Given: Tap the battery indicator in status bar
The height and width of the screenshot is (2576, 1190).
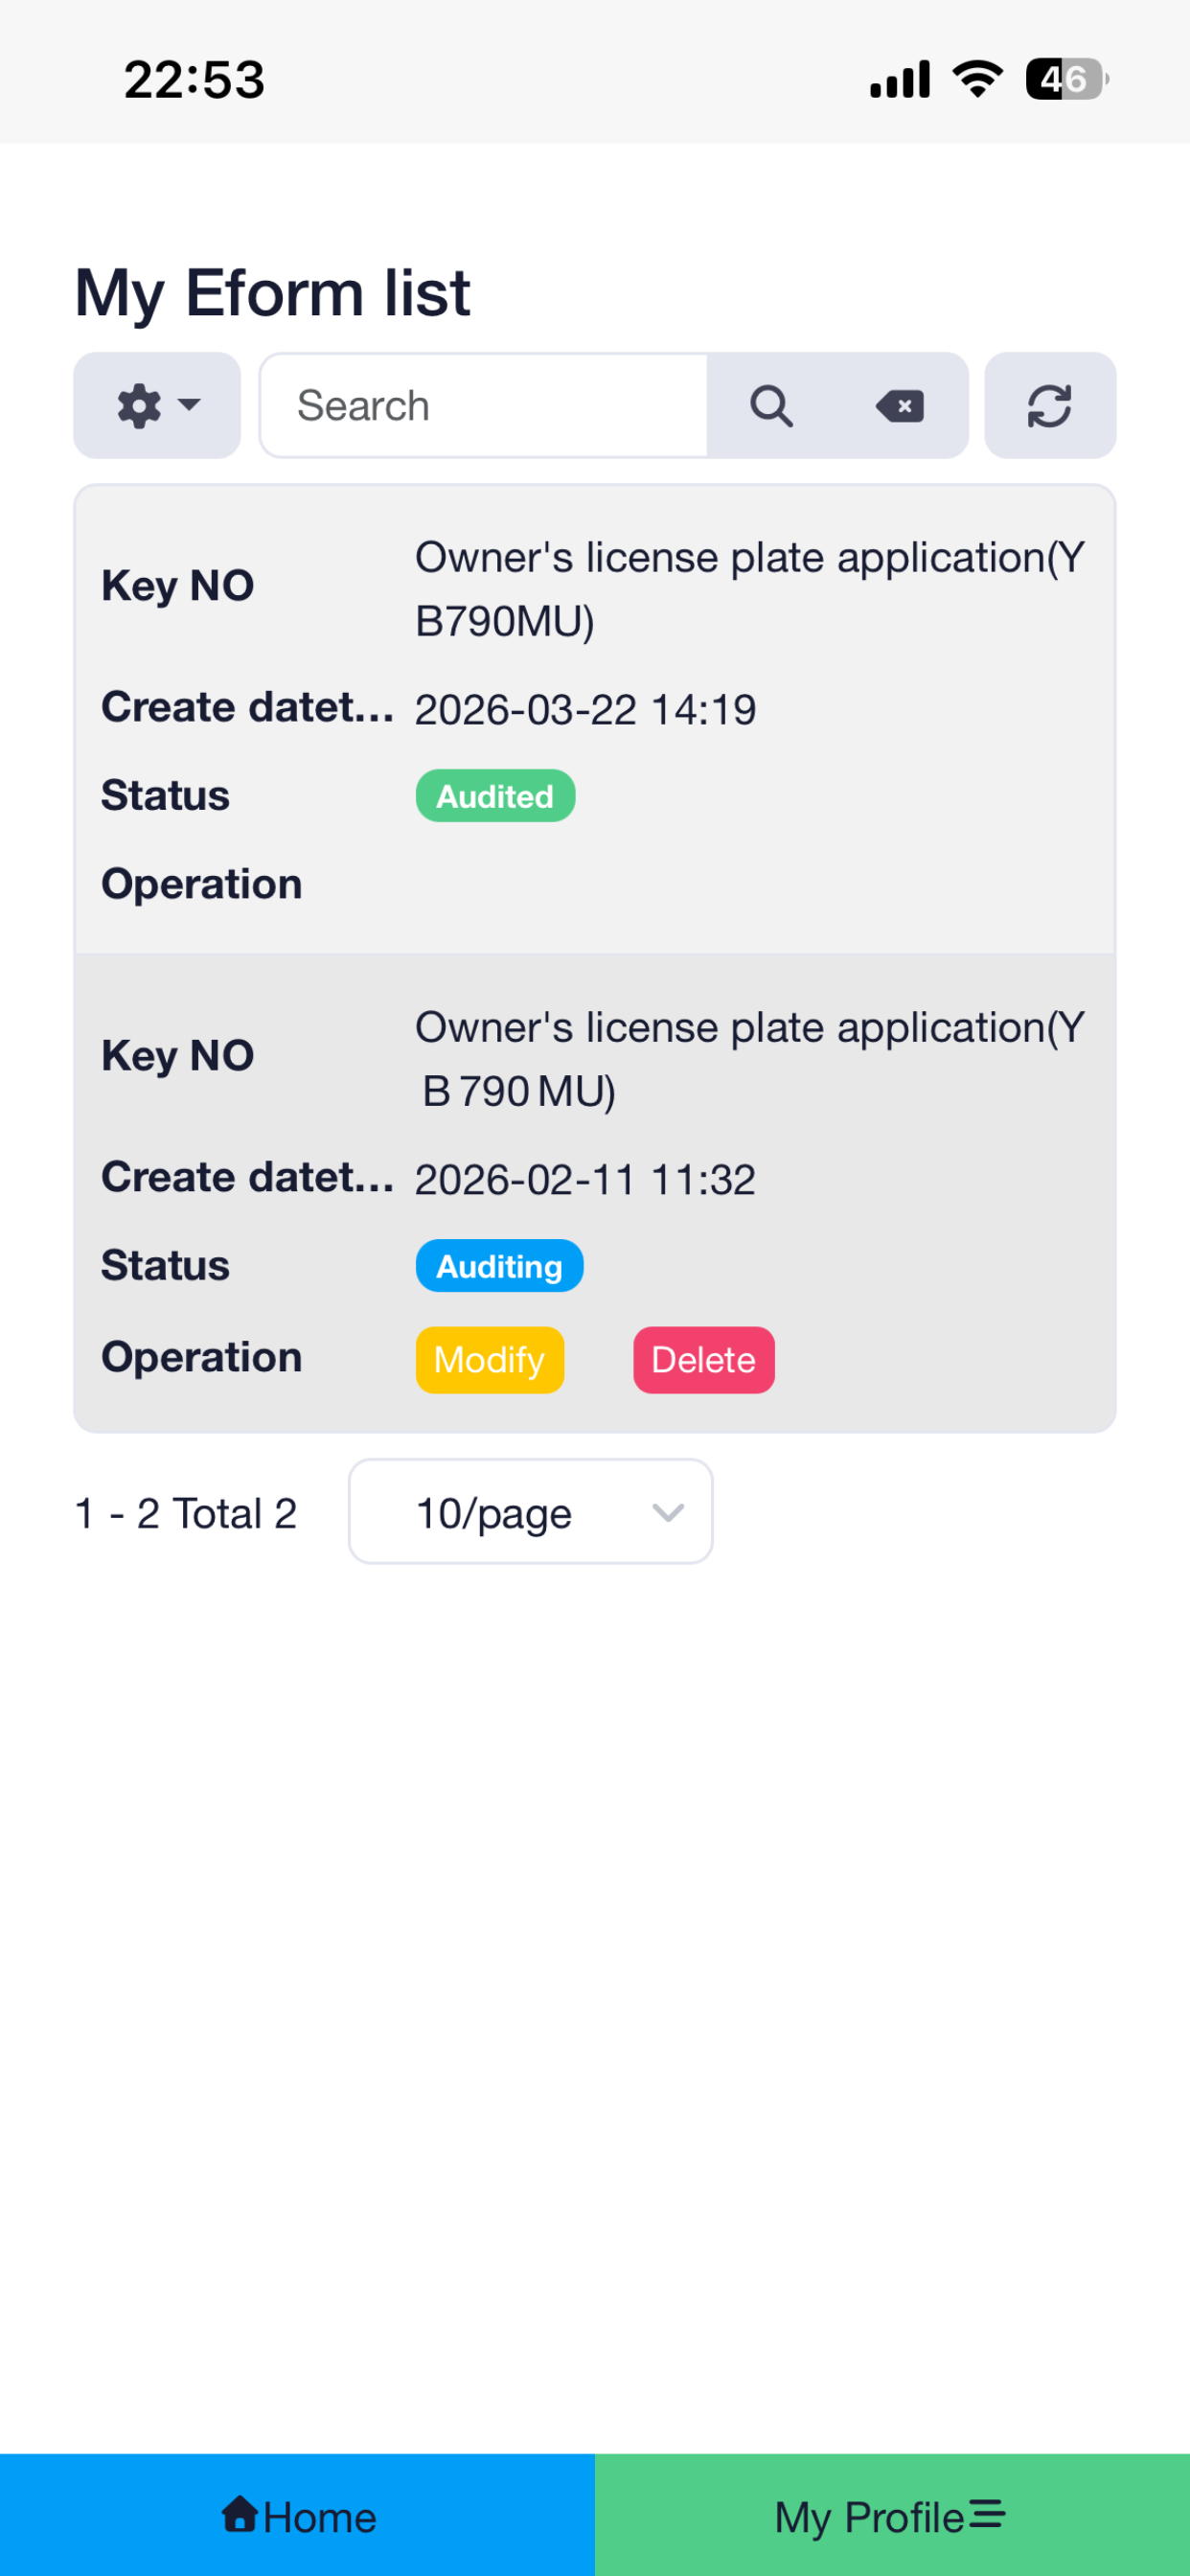Looking at the screenshot, I should [1067, 79].
